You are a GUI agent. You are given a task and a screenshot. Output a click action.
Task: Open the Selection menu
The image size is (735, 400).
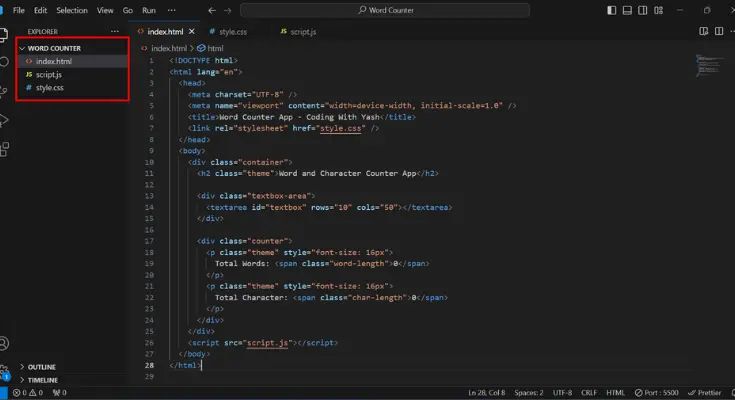coord(72,10)
